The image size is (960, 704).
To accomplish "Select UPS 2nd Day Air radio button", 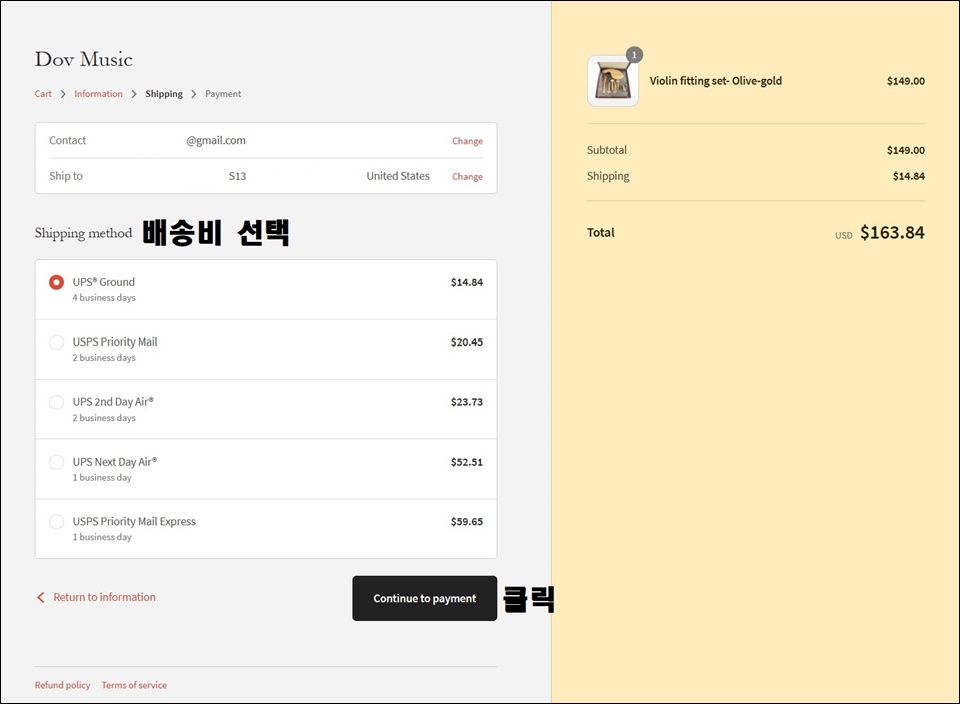I will click(56, 402).
